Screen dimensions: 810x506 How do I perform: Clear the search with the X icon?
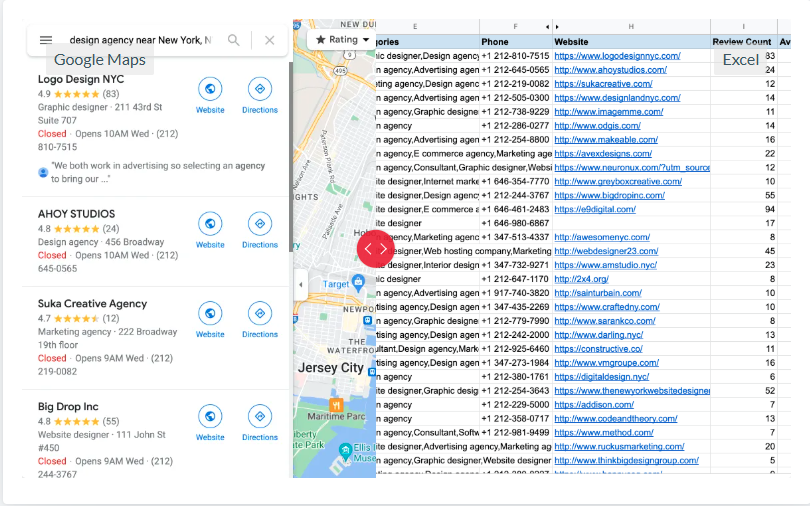pos(269,40)
